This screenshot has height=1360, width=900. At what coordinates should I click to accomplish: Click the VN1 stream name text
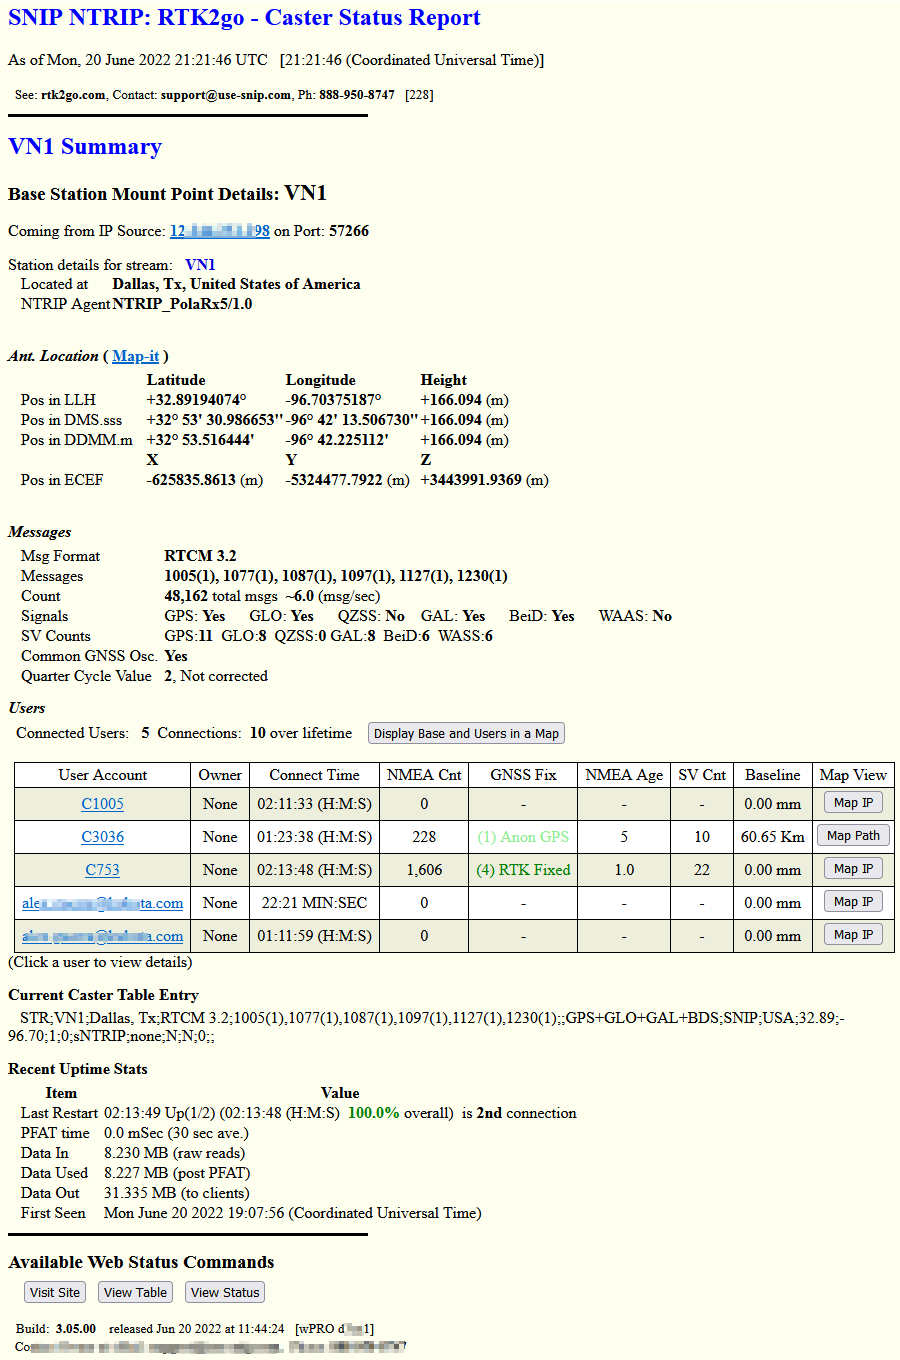(x=200, y=265)
